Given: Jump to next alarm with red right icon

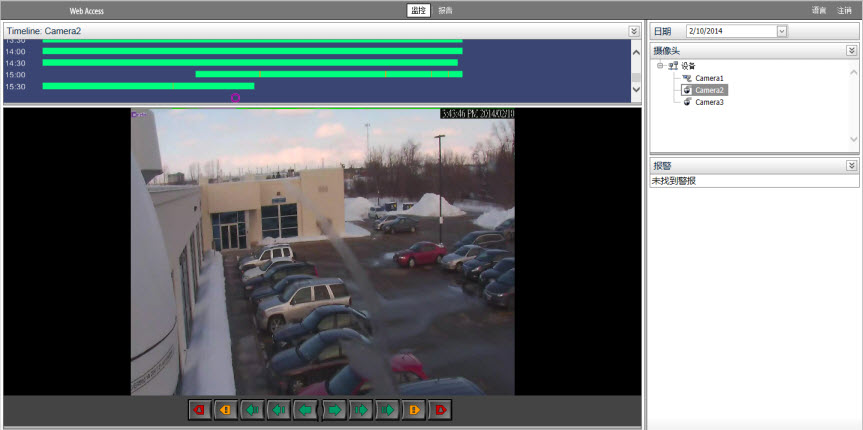Looking at the screenshot, I should [440, 410].
